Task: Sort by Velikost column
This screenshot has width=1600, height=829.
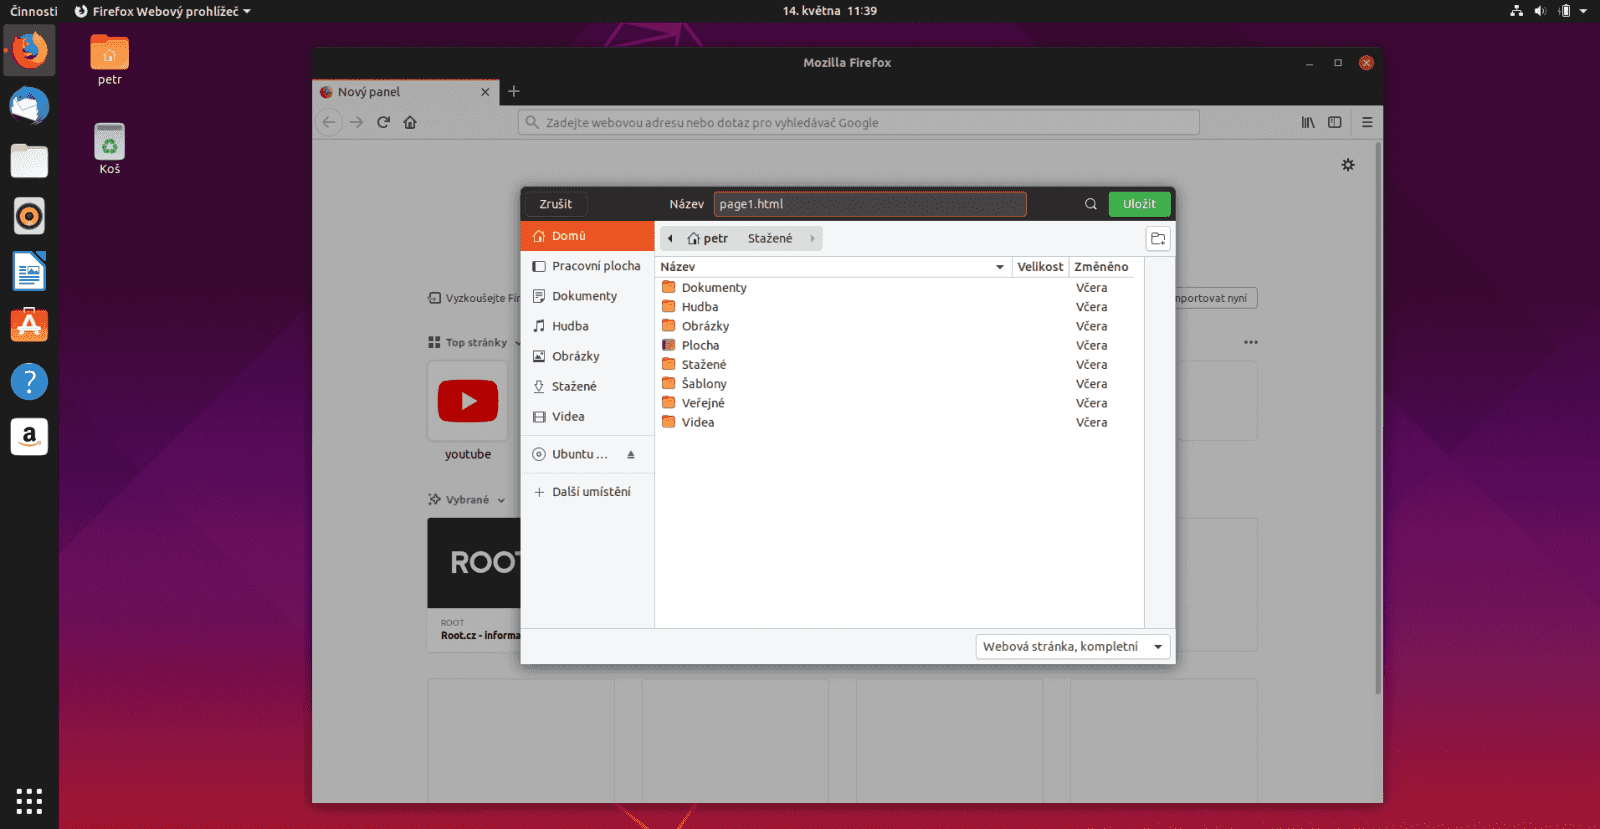Action: 1040,267
